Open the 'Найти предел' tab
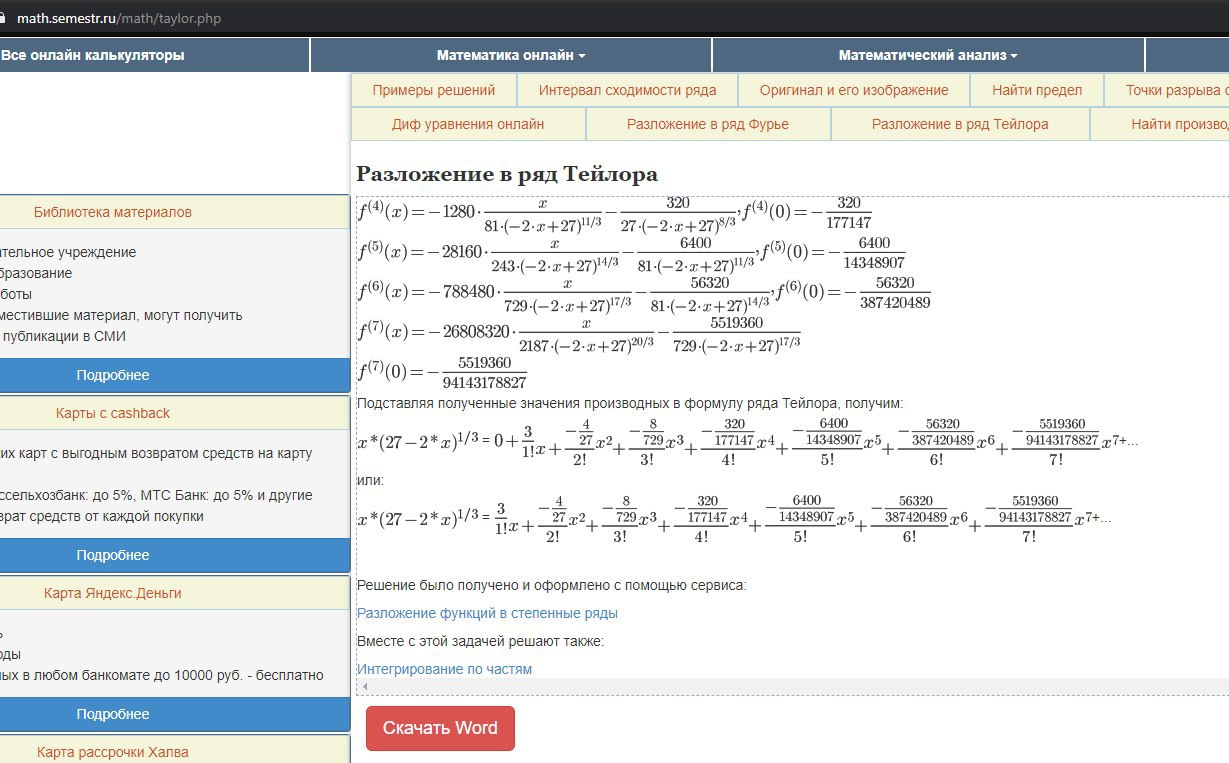 point(1037,90)
